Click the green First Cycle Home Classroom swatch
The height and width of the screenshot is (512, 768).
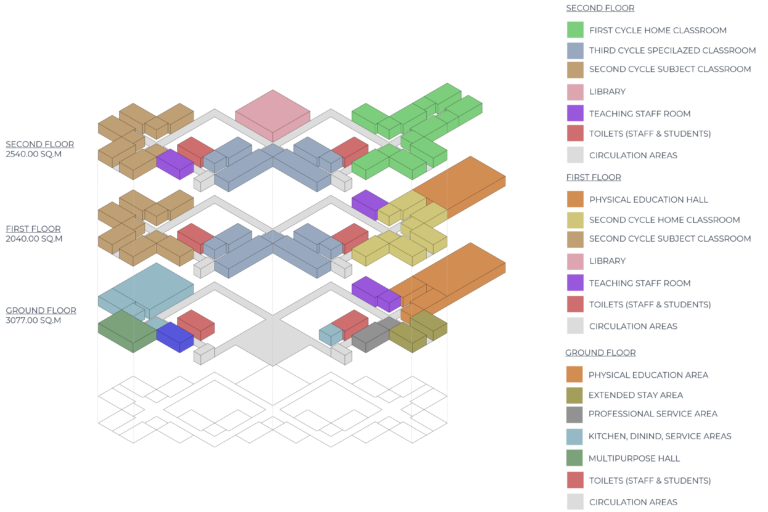tap(575, 30)
